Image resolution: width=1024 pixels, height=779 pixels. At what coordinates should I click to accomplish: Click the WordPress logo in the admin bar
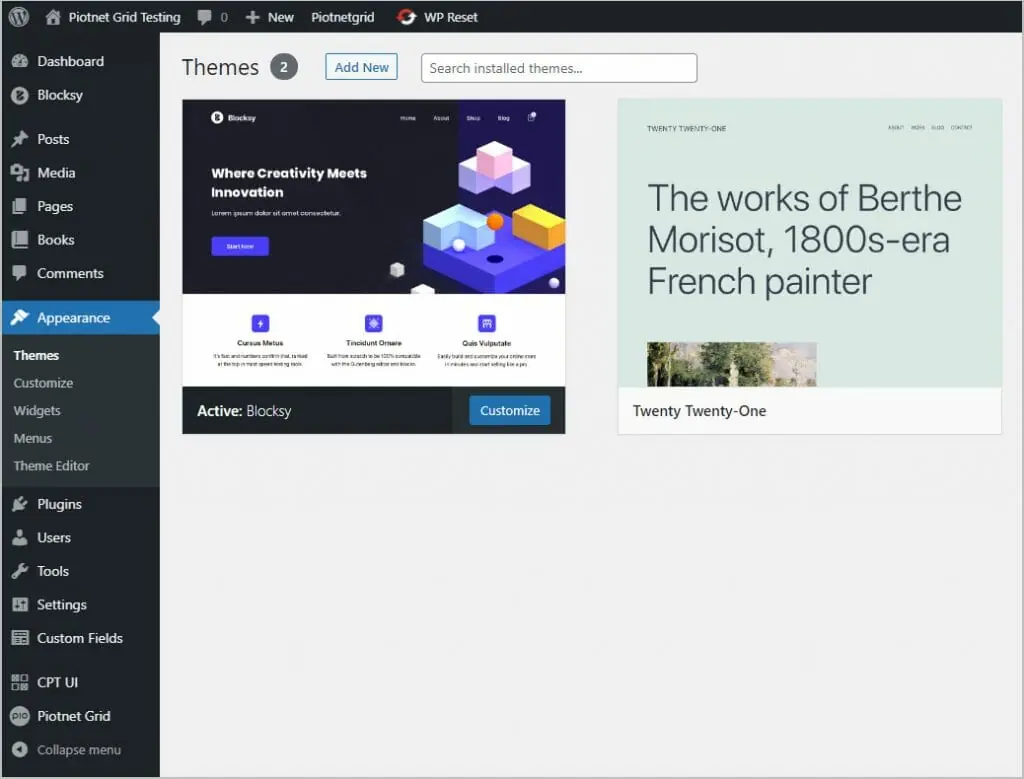18,16
